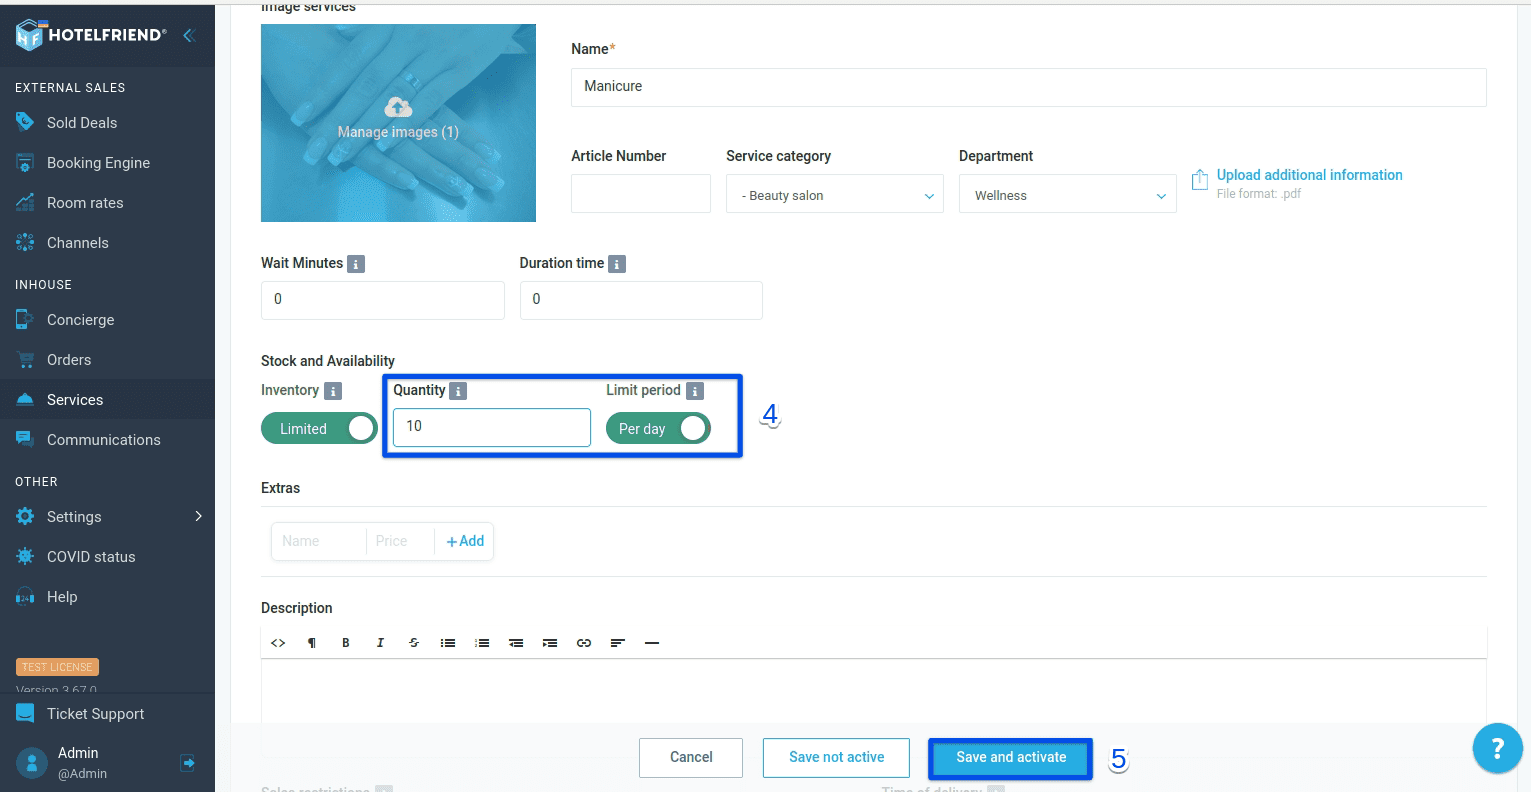
Task: Click the Wait Minutes input field
Action: tap(382, 300)
